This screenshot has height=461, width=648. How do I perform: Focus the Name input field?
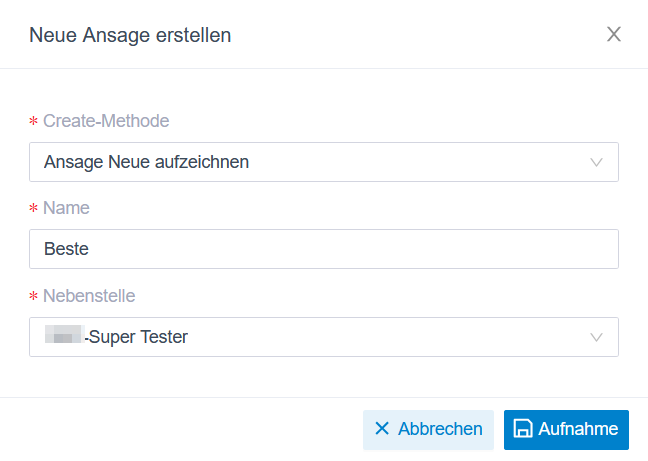coord(323,249)
